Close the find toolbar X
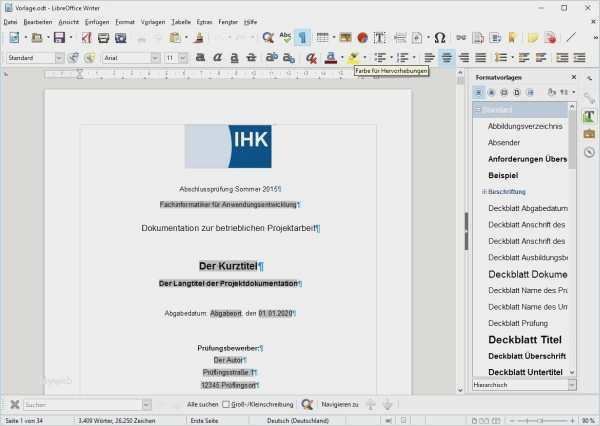 coord(15,404)
